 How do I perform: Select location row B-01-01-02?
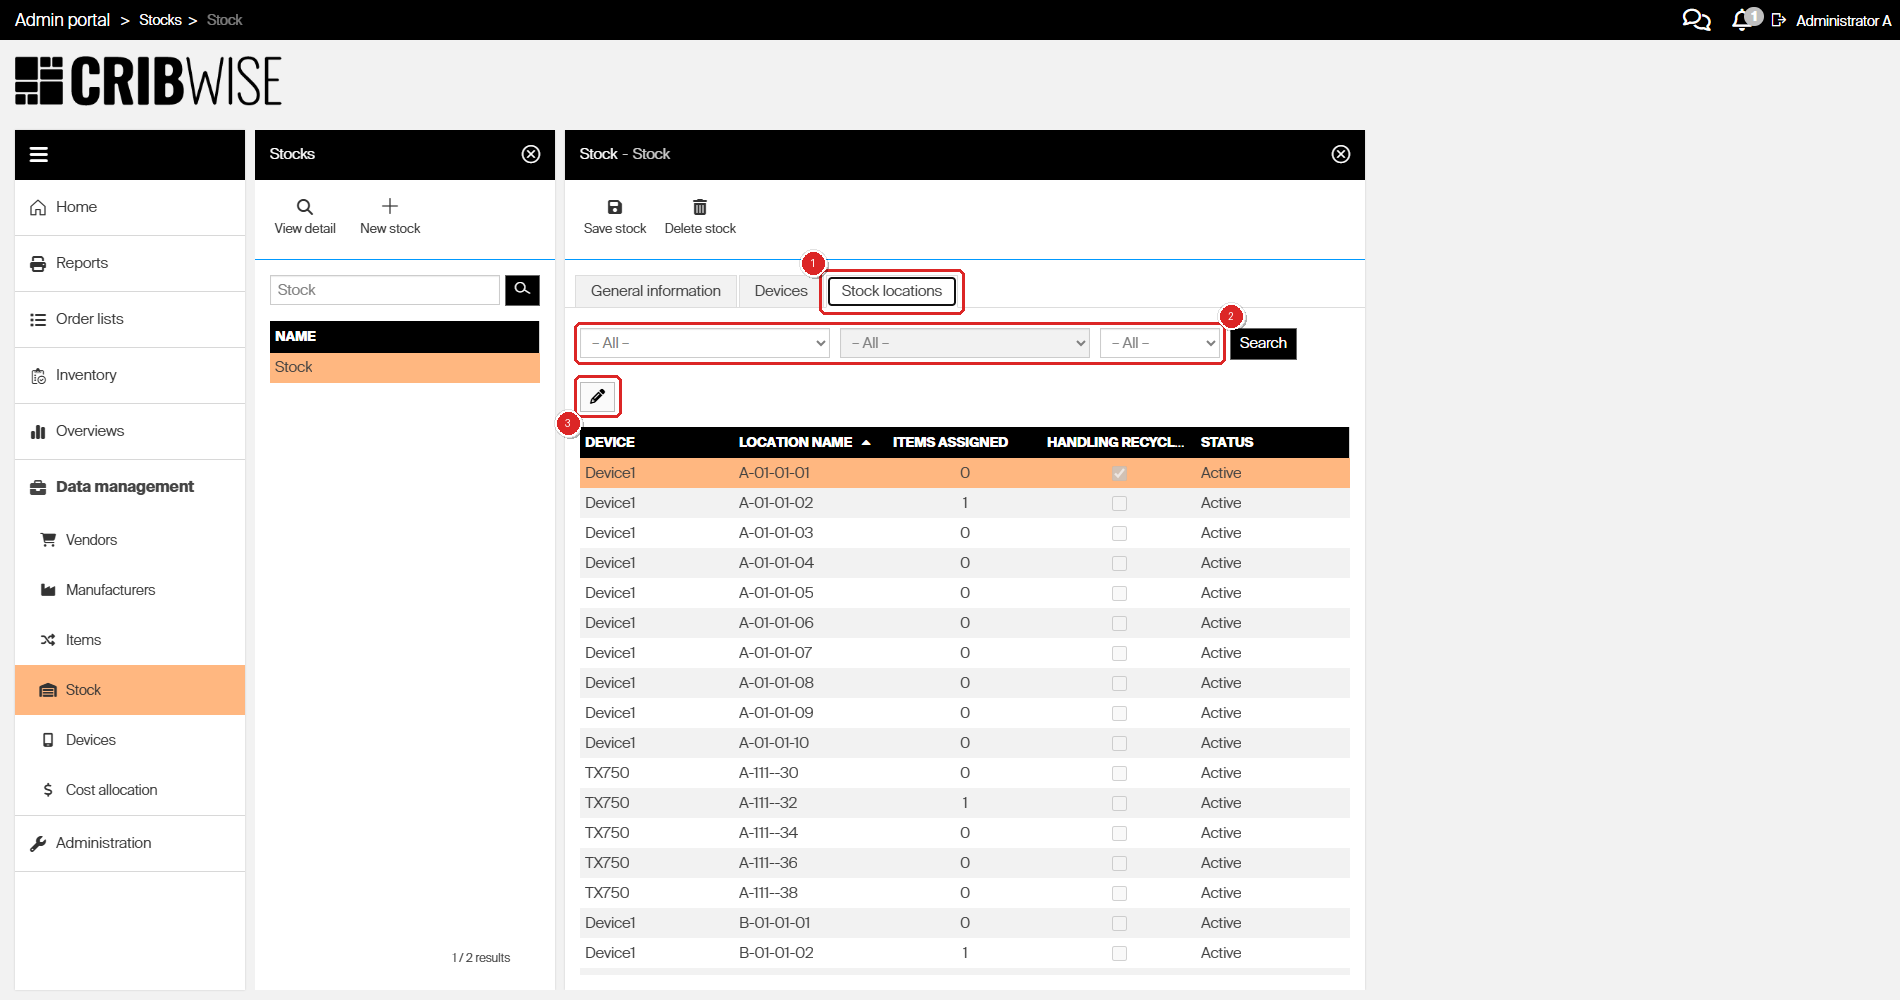point(965,953)
